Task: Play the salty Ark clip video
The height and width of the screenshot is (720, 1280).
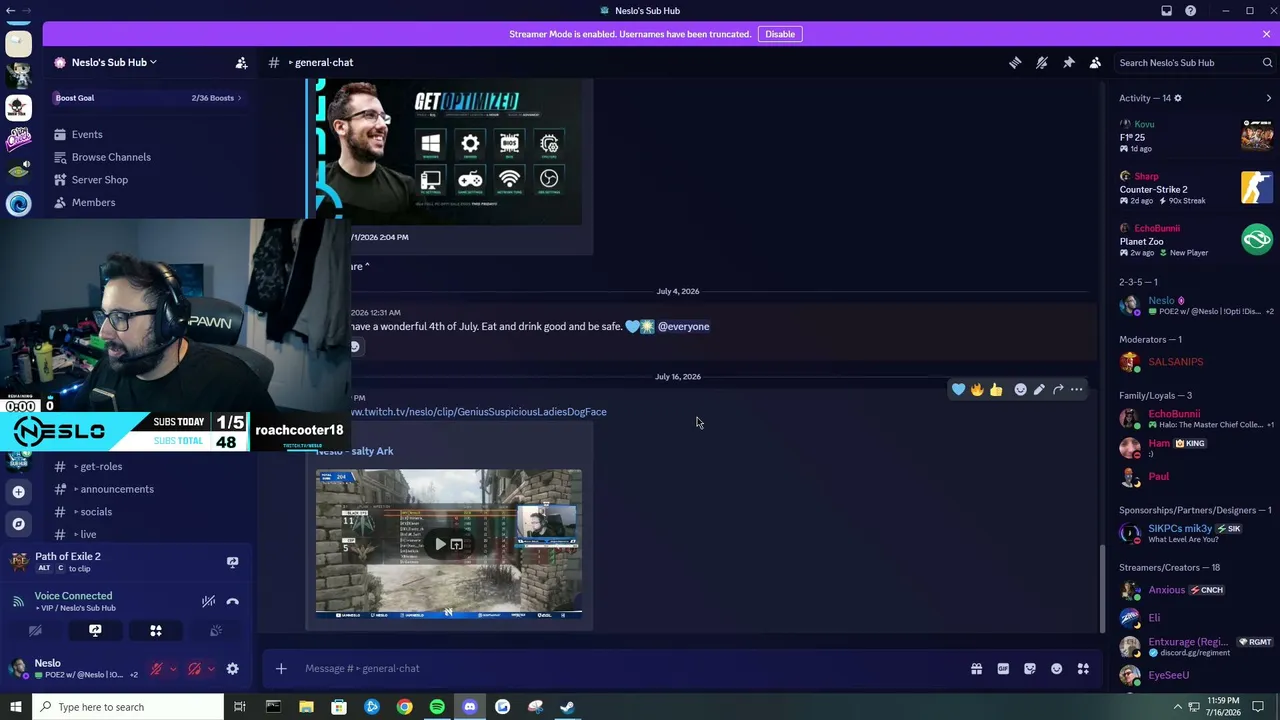Action: [441, 544]
